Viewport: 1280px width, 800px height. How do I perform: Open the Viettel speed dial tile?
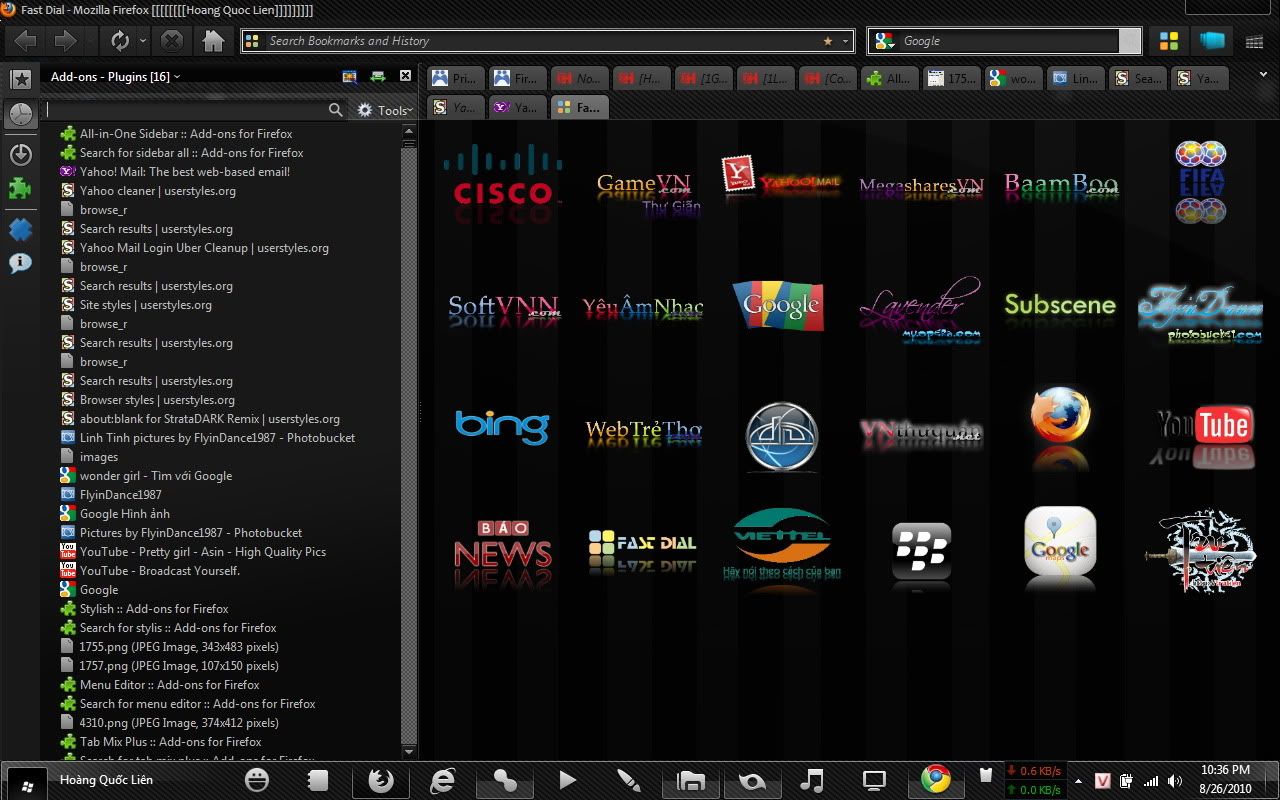781,543
